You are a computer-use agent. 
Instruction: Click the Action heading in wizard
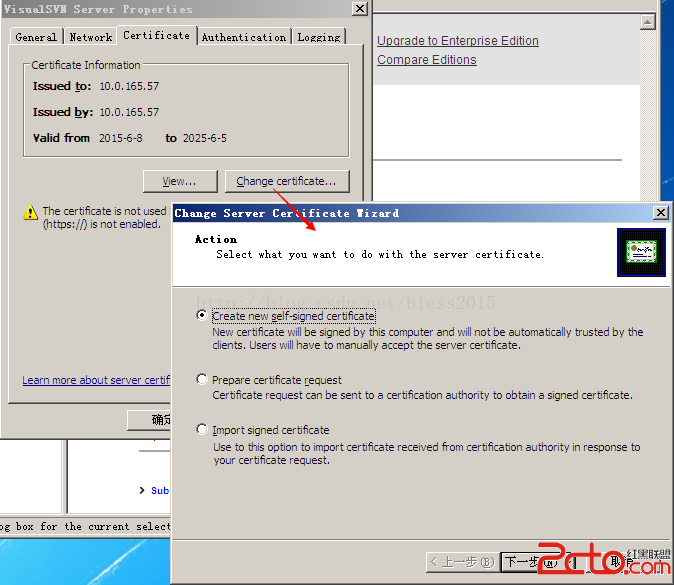coord(216,239)
